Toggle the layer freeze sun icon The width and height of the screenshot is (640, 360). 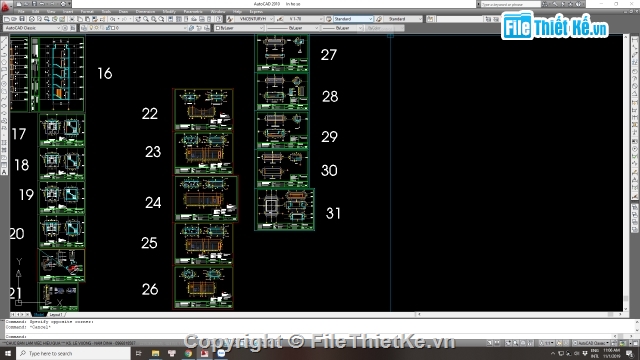[96, 28]
